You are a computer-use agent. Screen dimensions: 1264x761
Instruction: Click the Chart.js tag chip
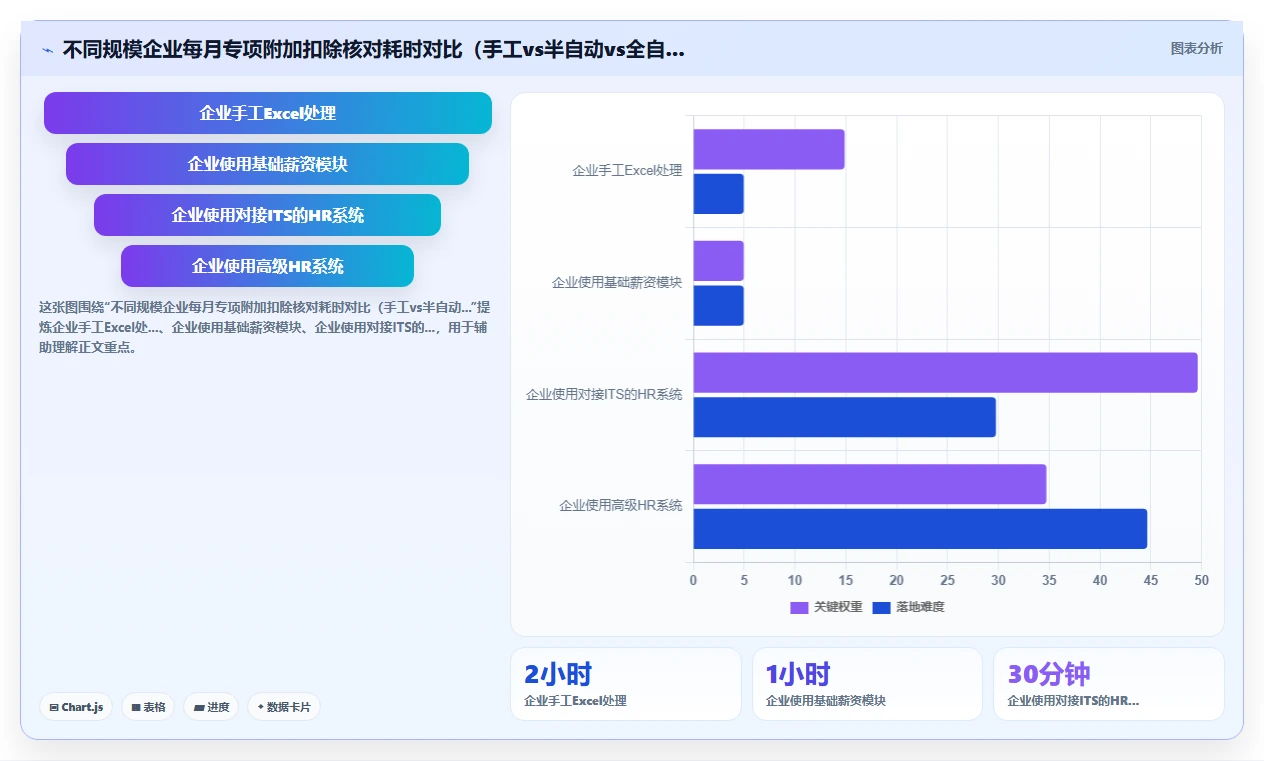click(x=76, y=707)
